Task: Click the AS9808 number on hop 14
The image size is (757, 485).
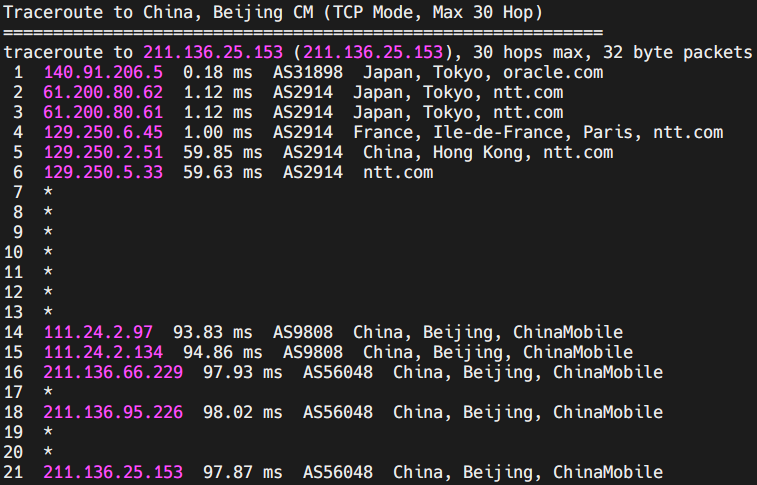Action: (x=303, y=332)
